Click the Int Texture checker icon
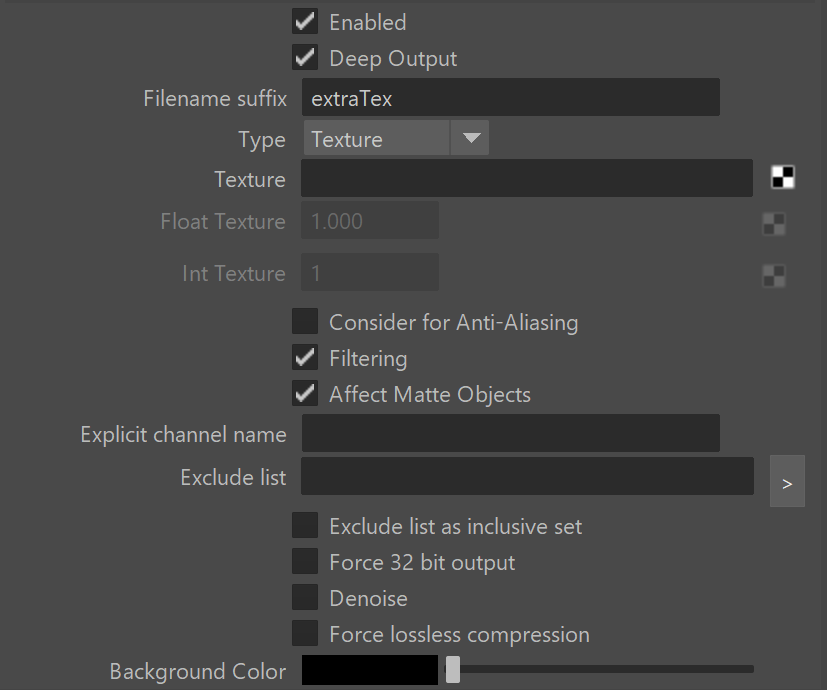 774,275
